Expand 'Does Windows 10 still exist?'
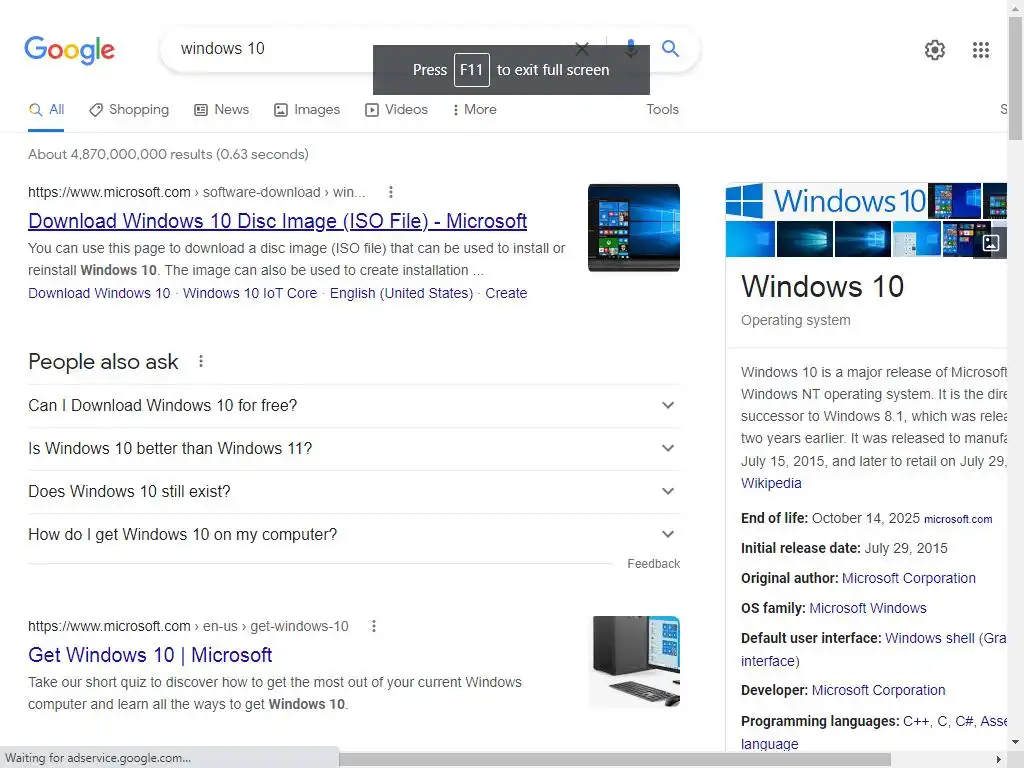 tap(354, 492)
